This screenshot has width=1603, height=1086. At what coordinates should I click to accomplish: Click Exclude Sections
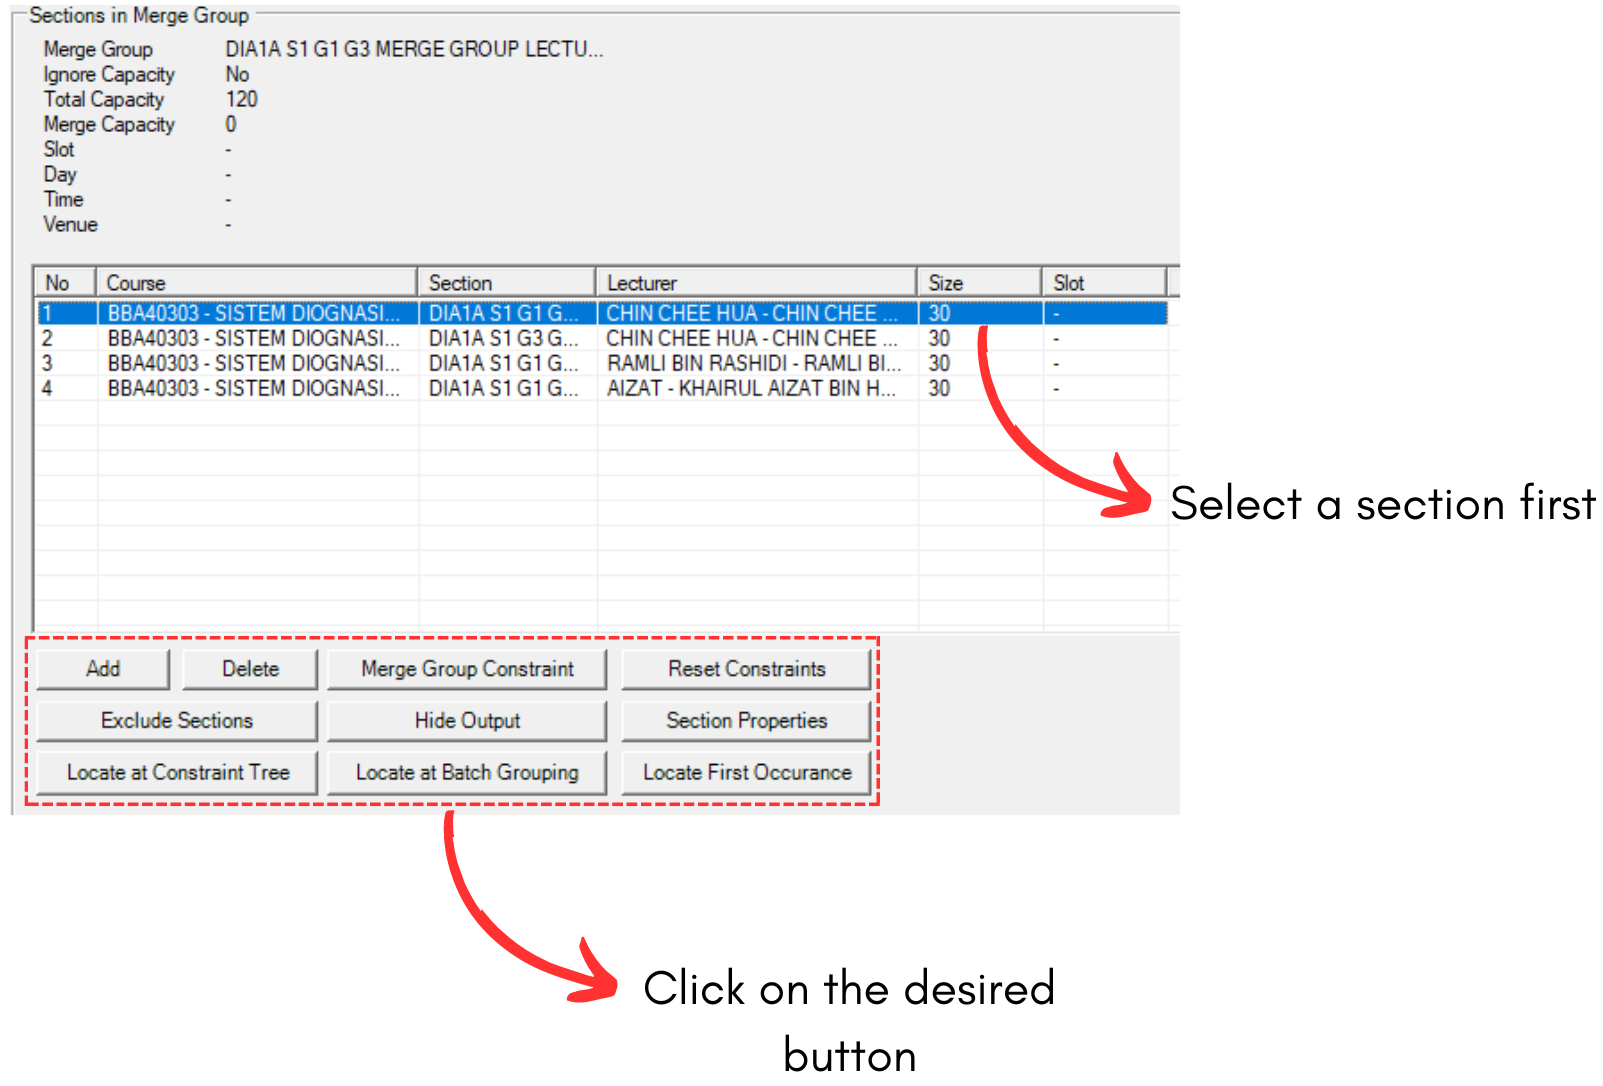tap(176, 720)
